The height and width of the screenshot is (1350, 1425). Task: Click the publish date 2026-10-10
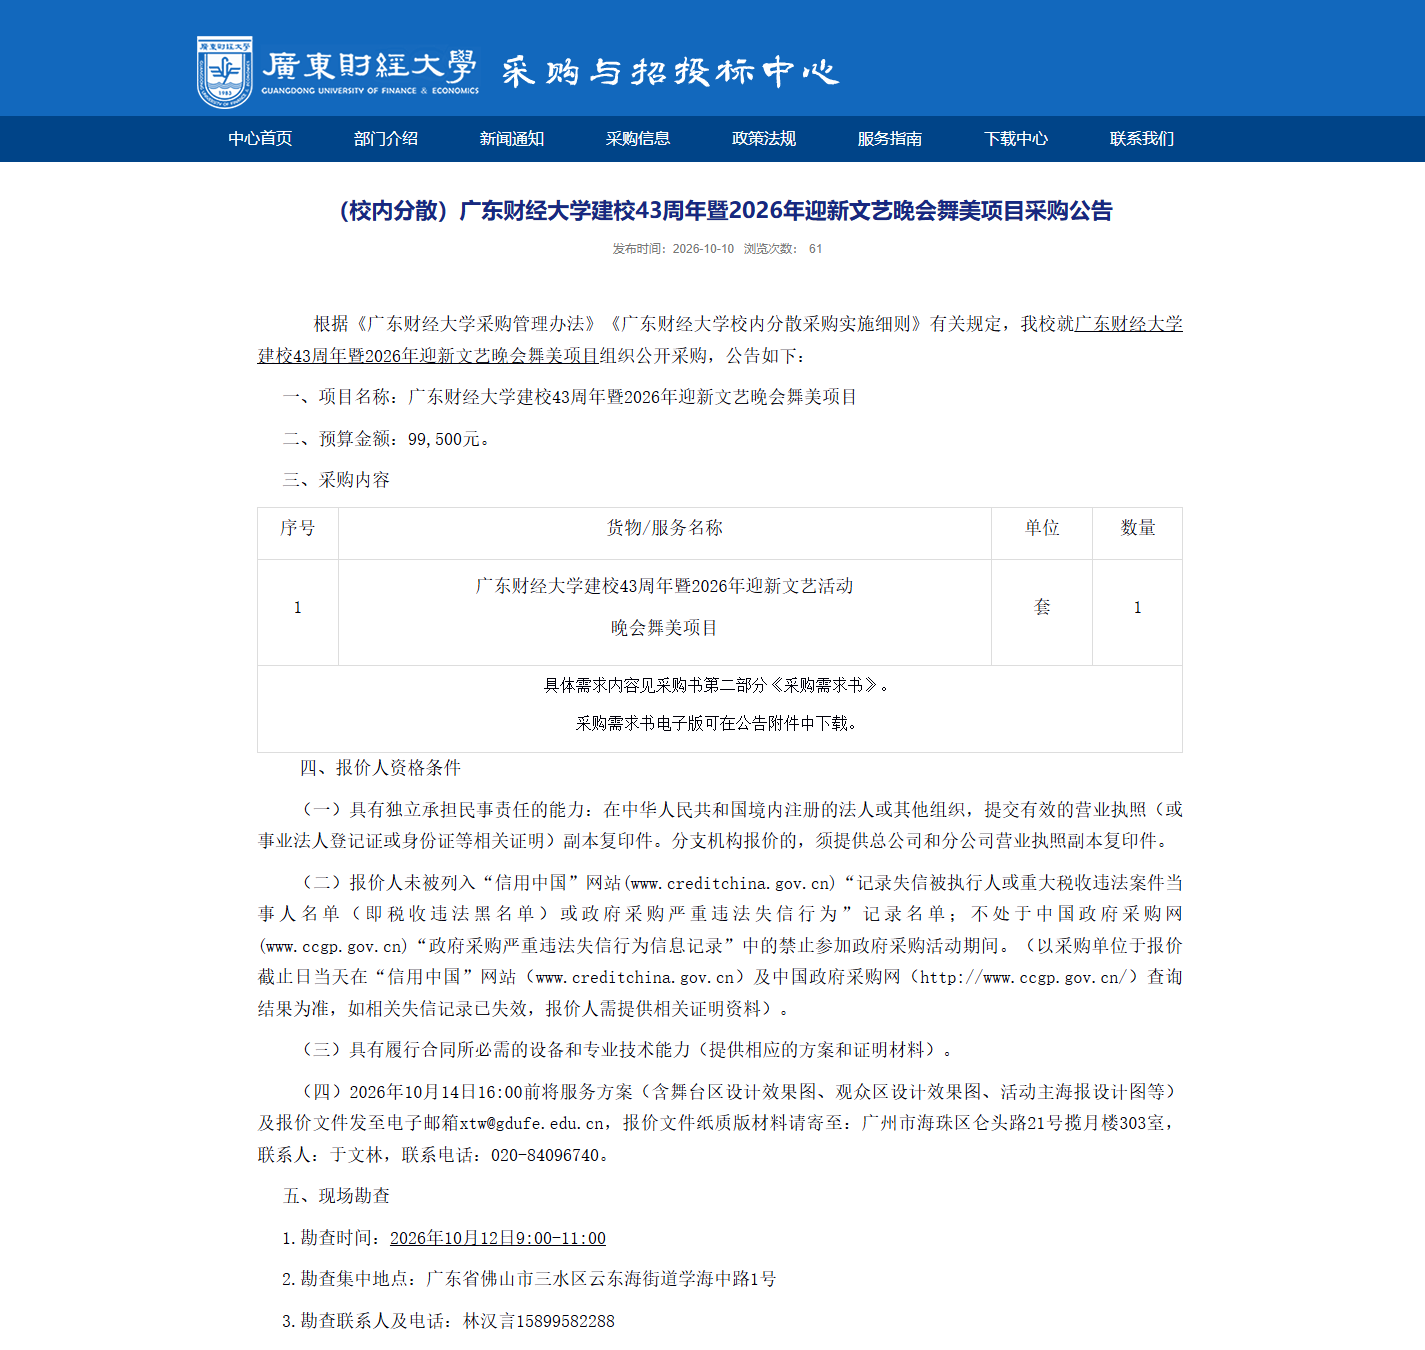click(x=703, y=249)
